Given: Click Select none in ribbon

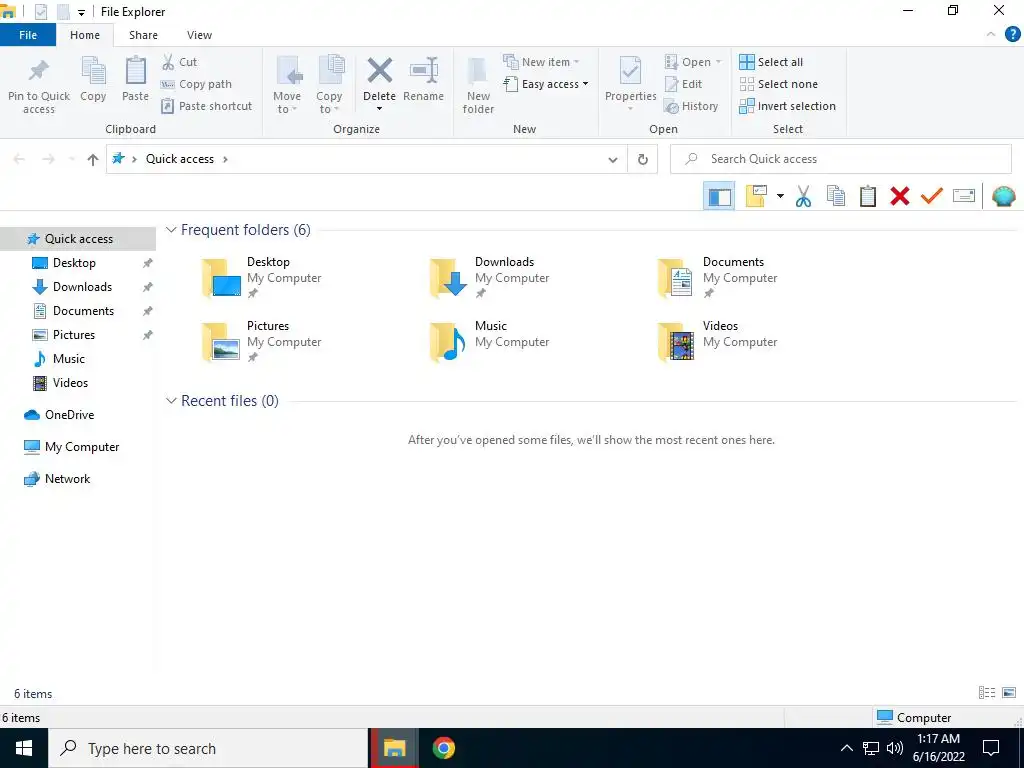Looking at the screenshot, I should coord(778,84).
